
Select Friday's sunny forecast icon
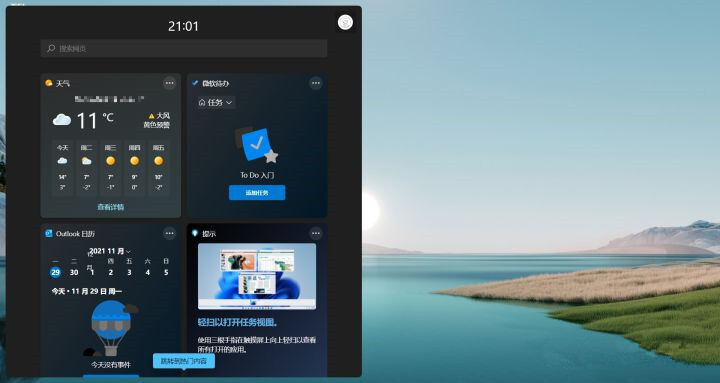(x=159, y=161)
